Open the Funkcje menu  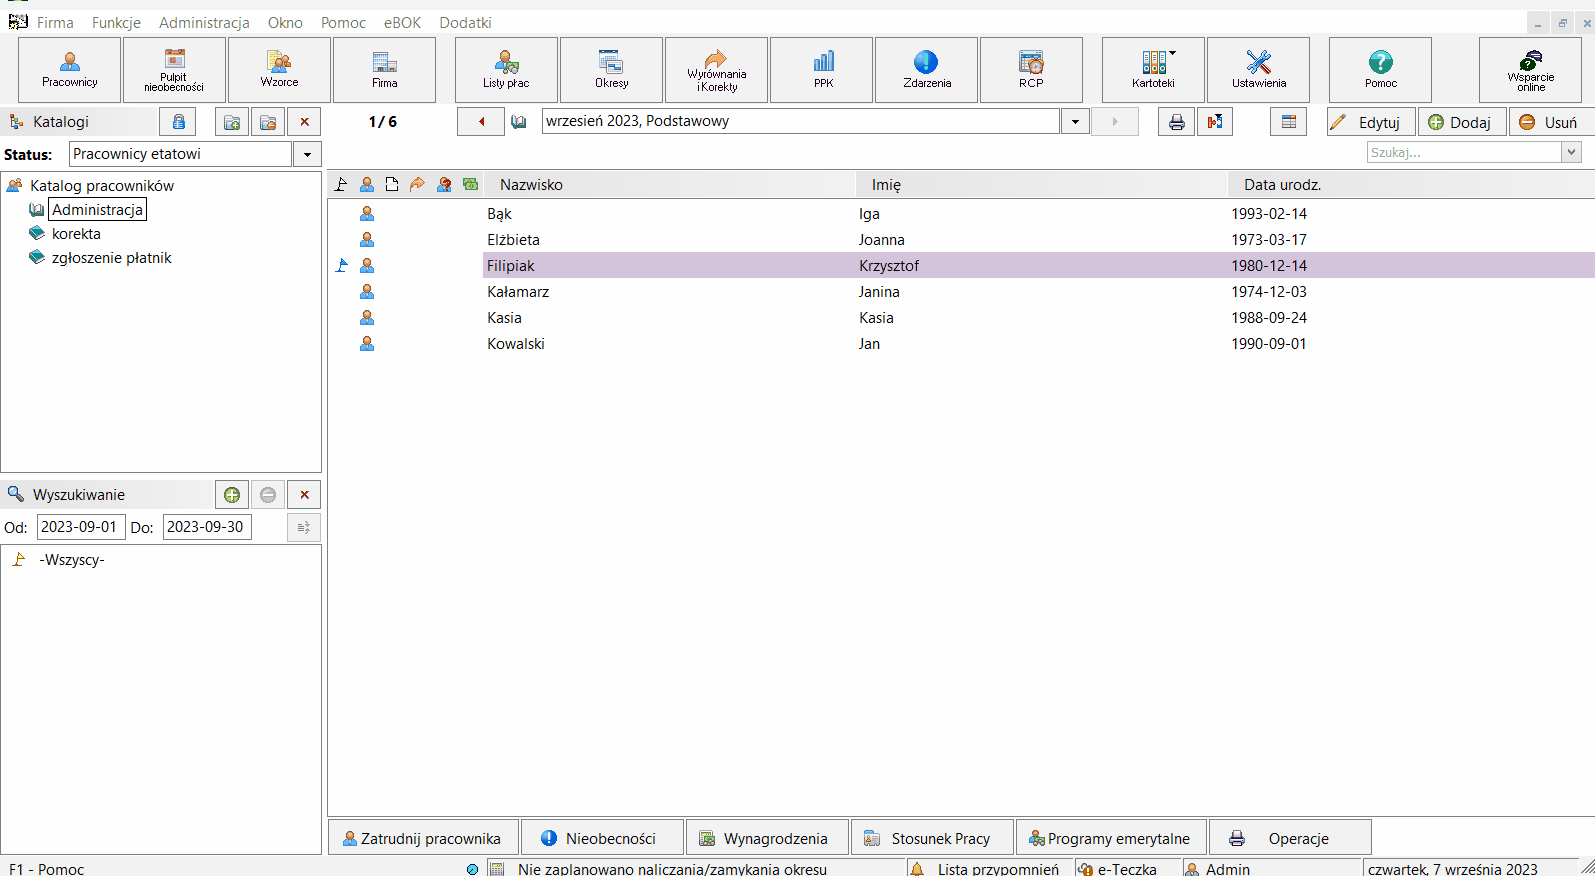point(116,22)
